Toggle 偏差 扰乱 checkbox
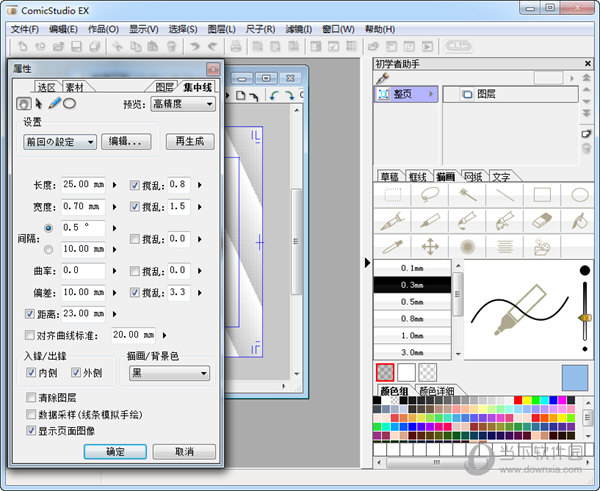Image resolution: width=600 pixels, height=491 pixels. click(134, 293)
